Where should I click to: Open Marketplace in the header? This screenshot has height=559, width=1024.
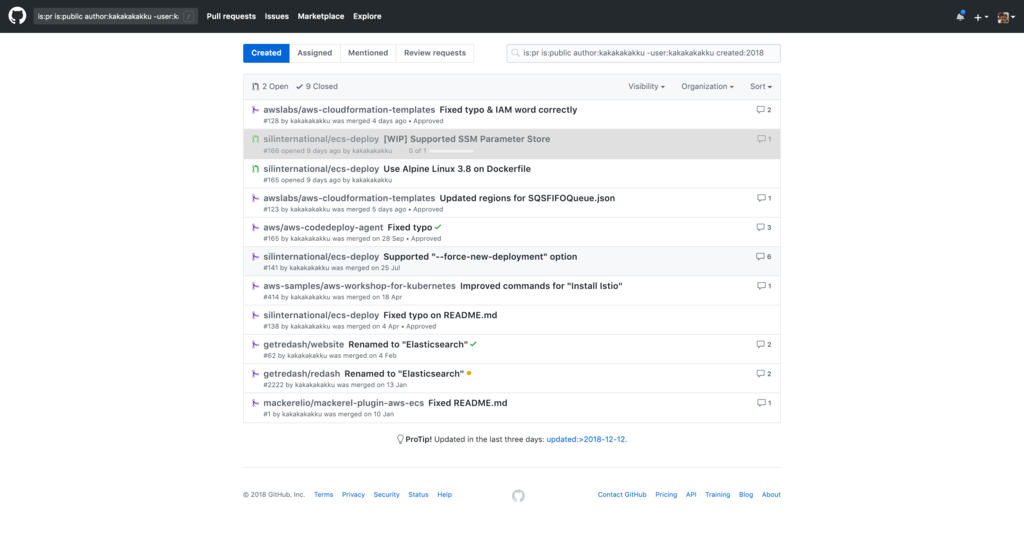coord(321,16)
